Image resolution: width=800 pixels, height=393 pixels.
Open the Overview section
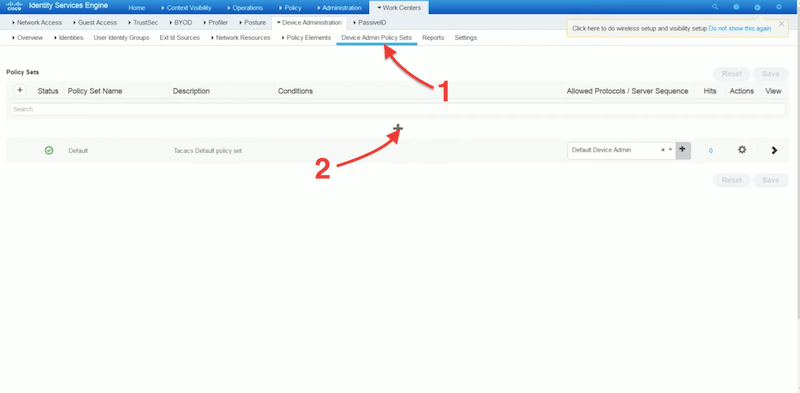[x=28, y=38]
